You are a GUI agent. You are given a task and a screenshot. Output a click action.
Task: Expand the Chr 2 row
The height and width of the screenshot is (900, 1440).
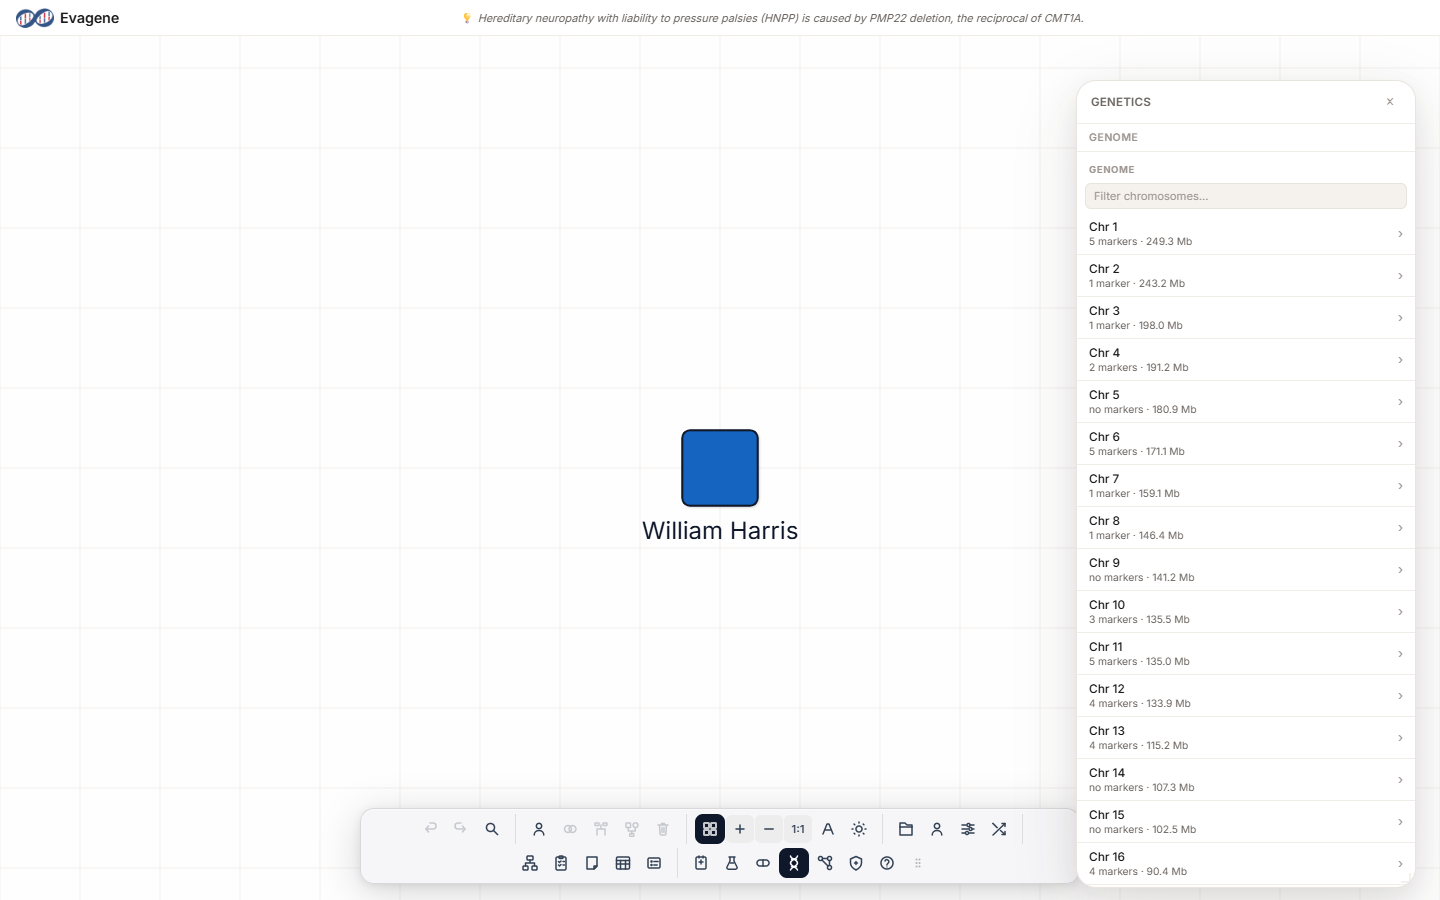click(x=1246, y=276)
